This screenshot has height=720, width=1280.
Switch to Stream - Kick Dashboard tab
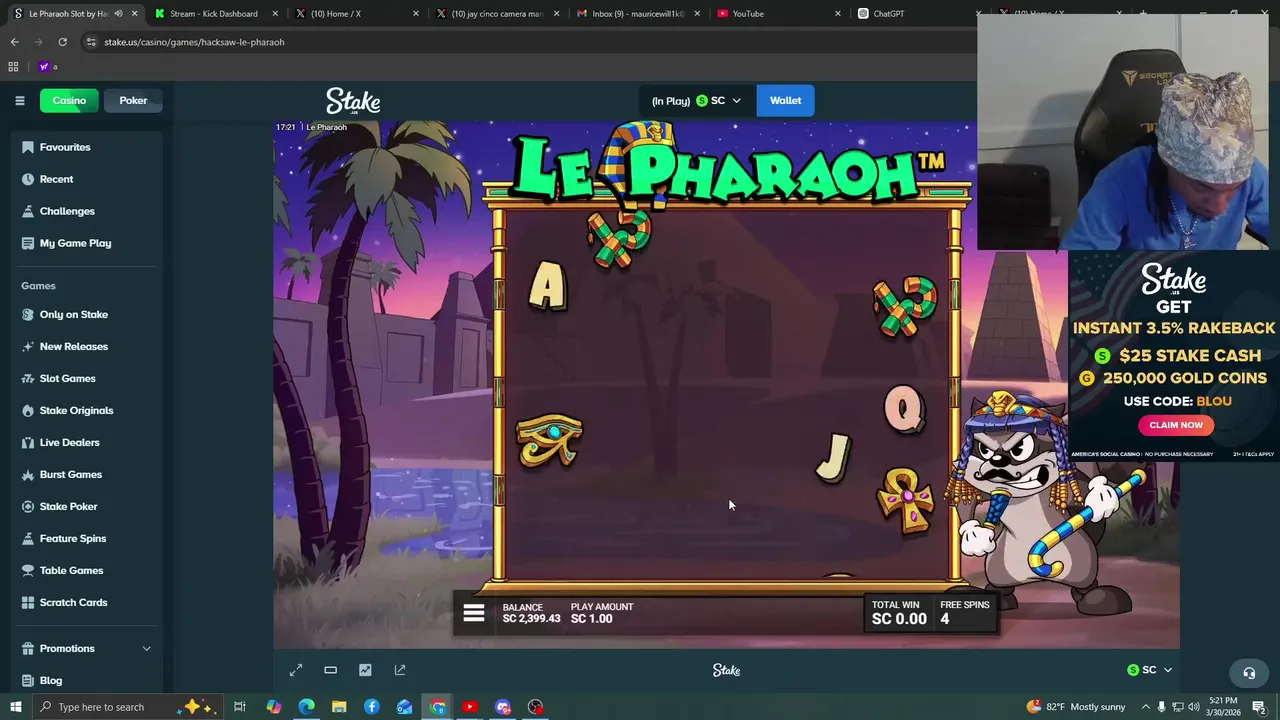(213, 14)
